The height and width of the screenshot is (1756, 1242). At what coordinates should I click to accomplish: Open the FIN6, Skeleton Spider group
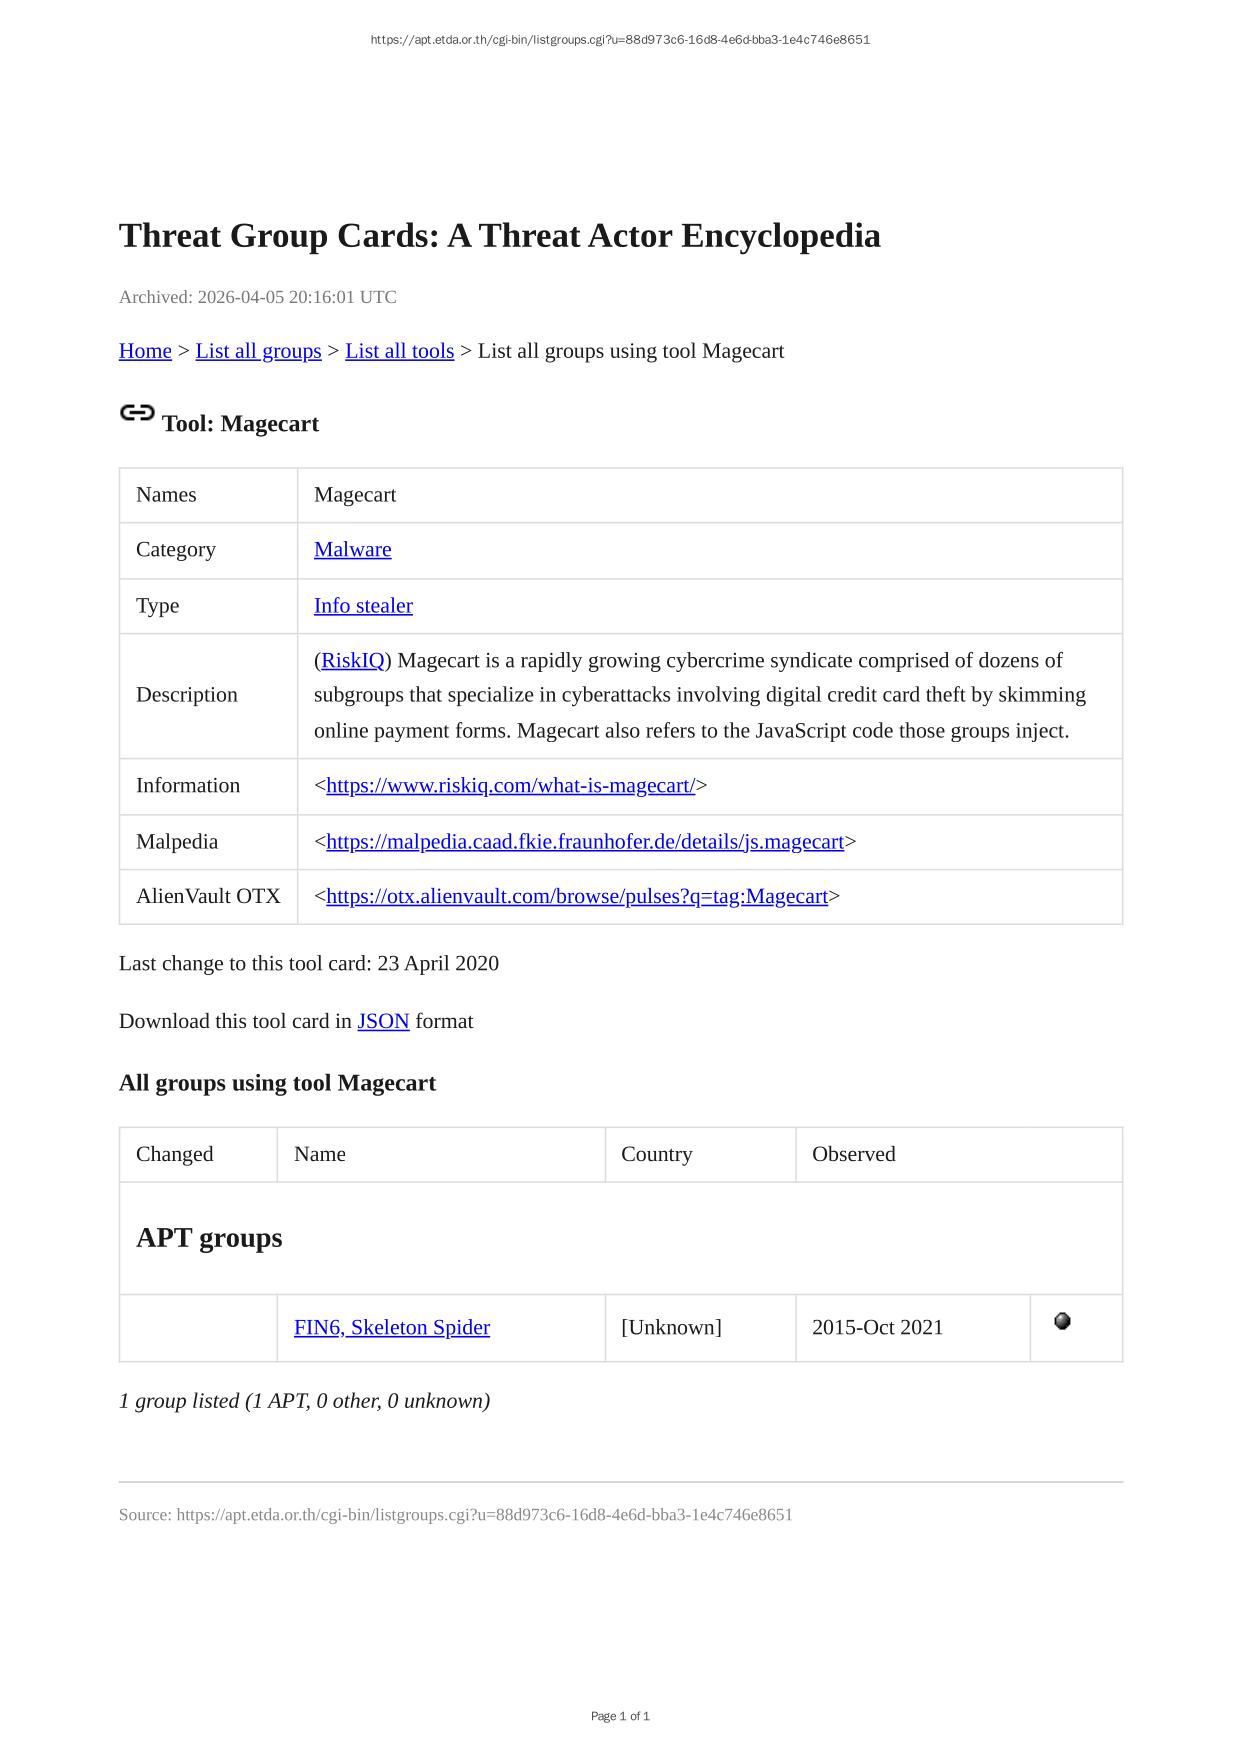tap(392, 1328)
